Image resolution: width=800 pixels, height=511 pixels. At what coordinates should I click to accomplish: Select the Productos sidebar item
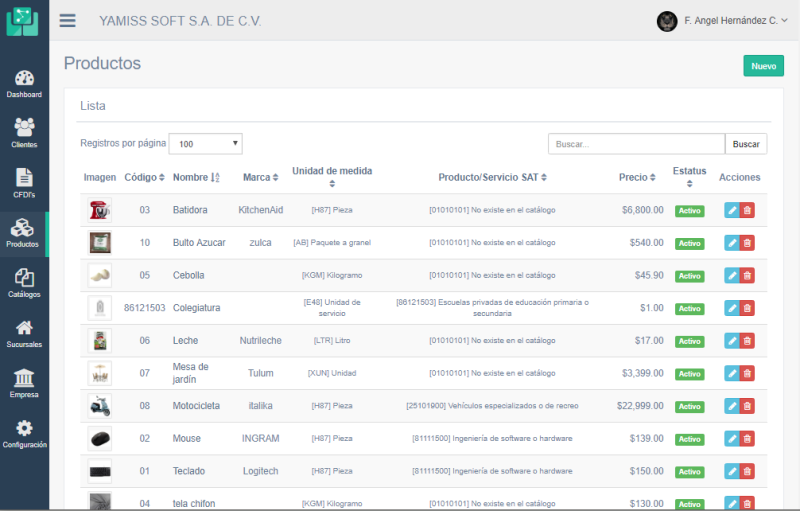pyautogui.click(x=24, y=233)
